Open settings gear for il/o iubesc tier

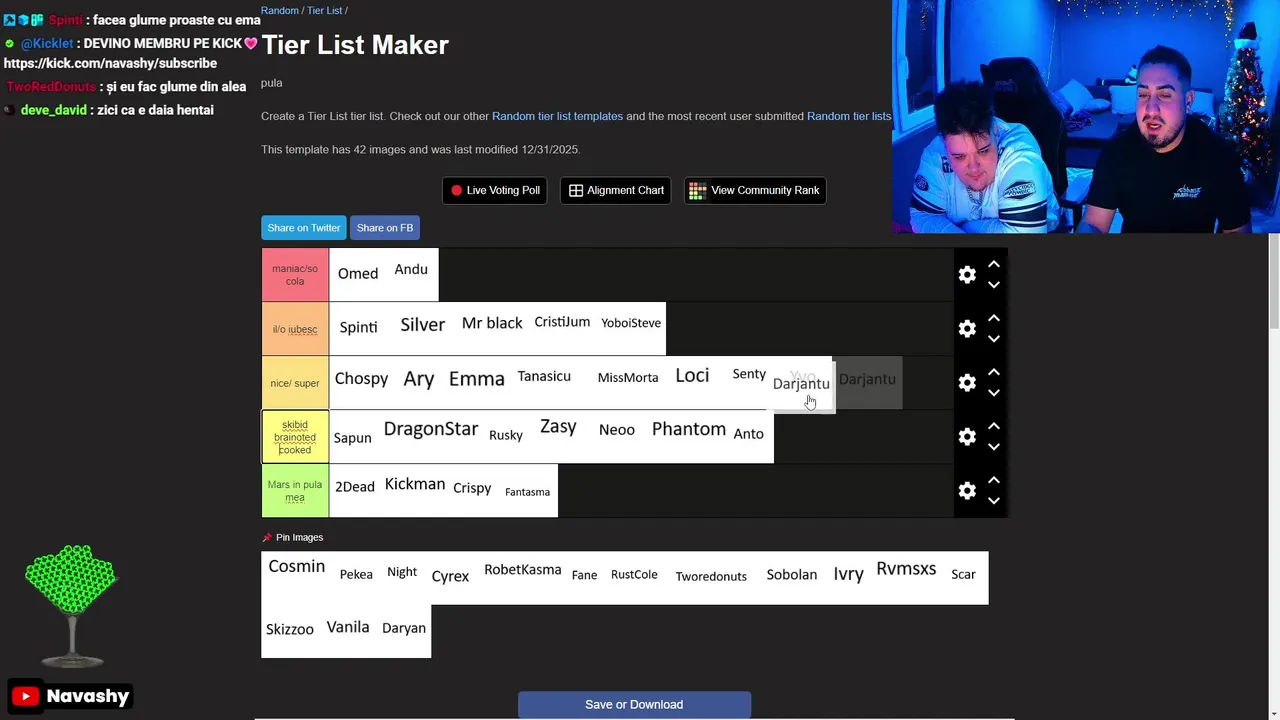point(967,329)
